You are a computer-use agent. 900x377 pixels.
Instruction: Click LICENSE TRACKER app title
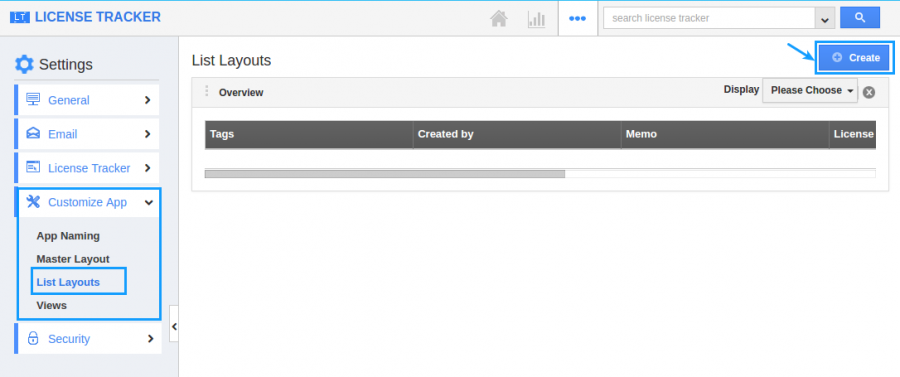(98, 17)
